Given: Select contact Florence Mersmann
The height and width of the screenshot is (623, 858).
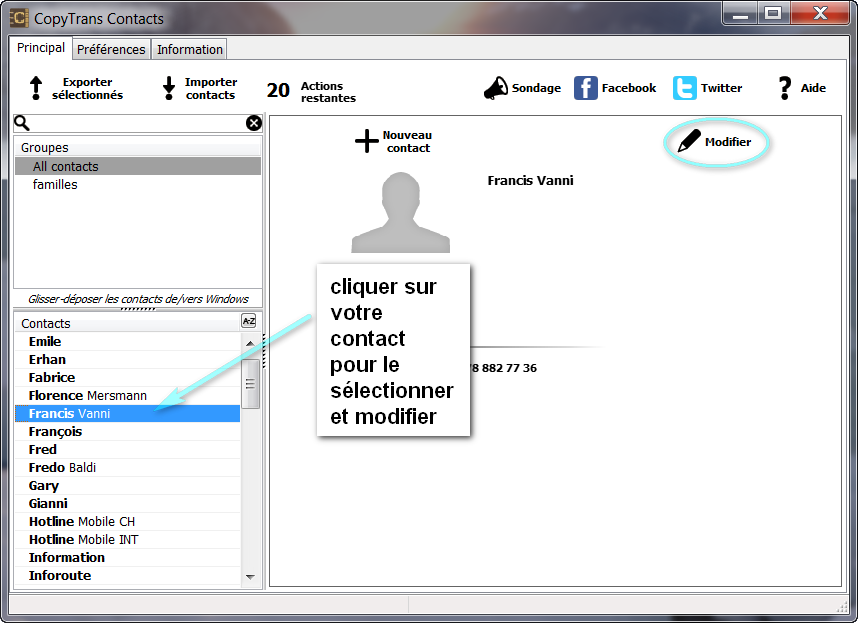Looking at the screenshot, I should 127,395.
